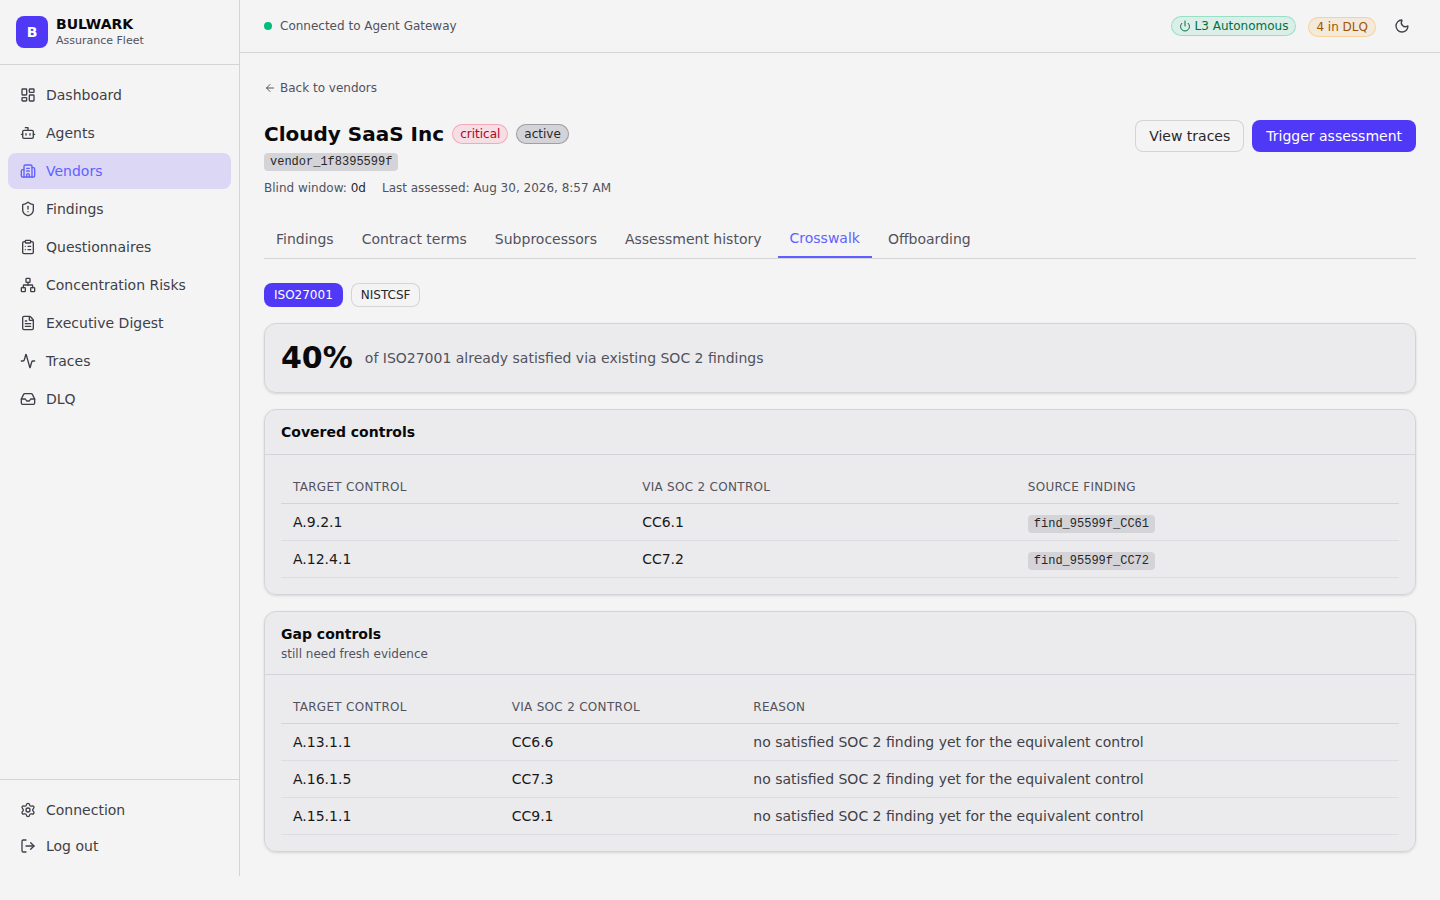
Task: Select gap control A.16.1.5
Action: (322, 779)
